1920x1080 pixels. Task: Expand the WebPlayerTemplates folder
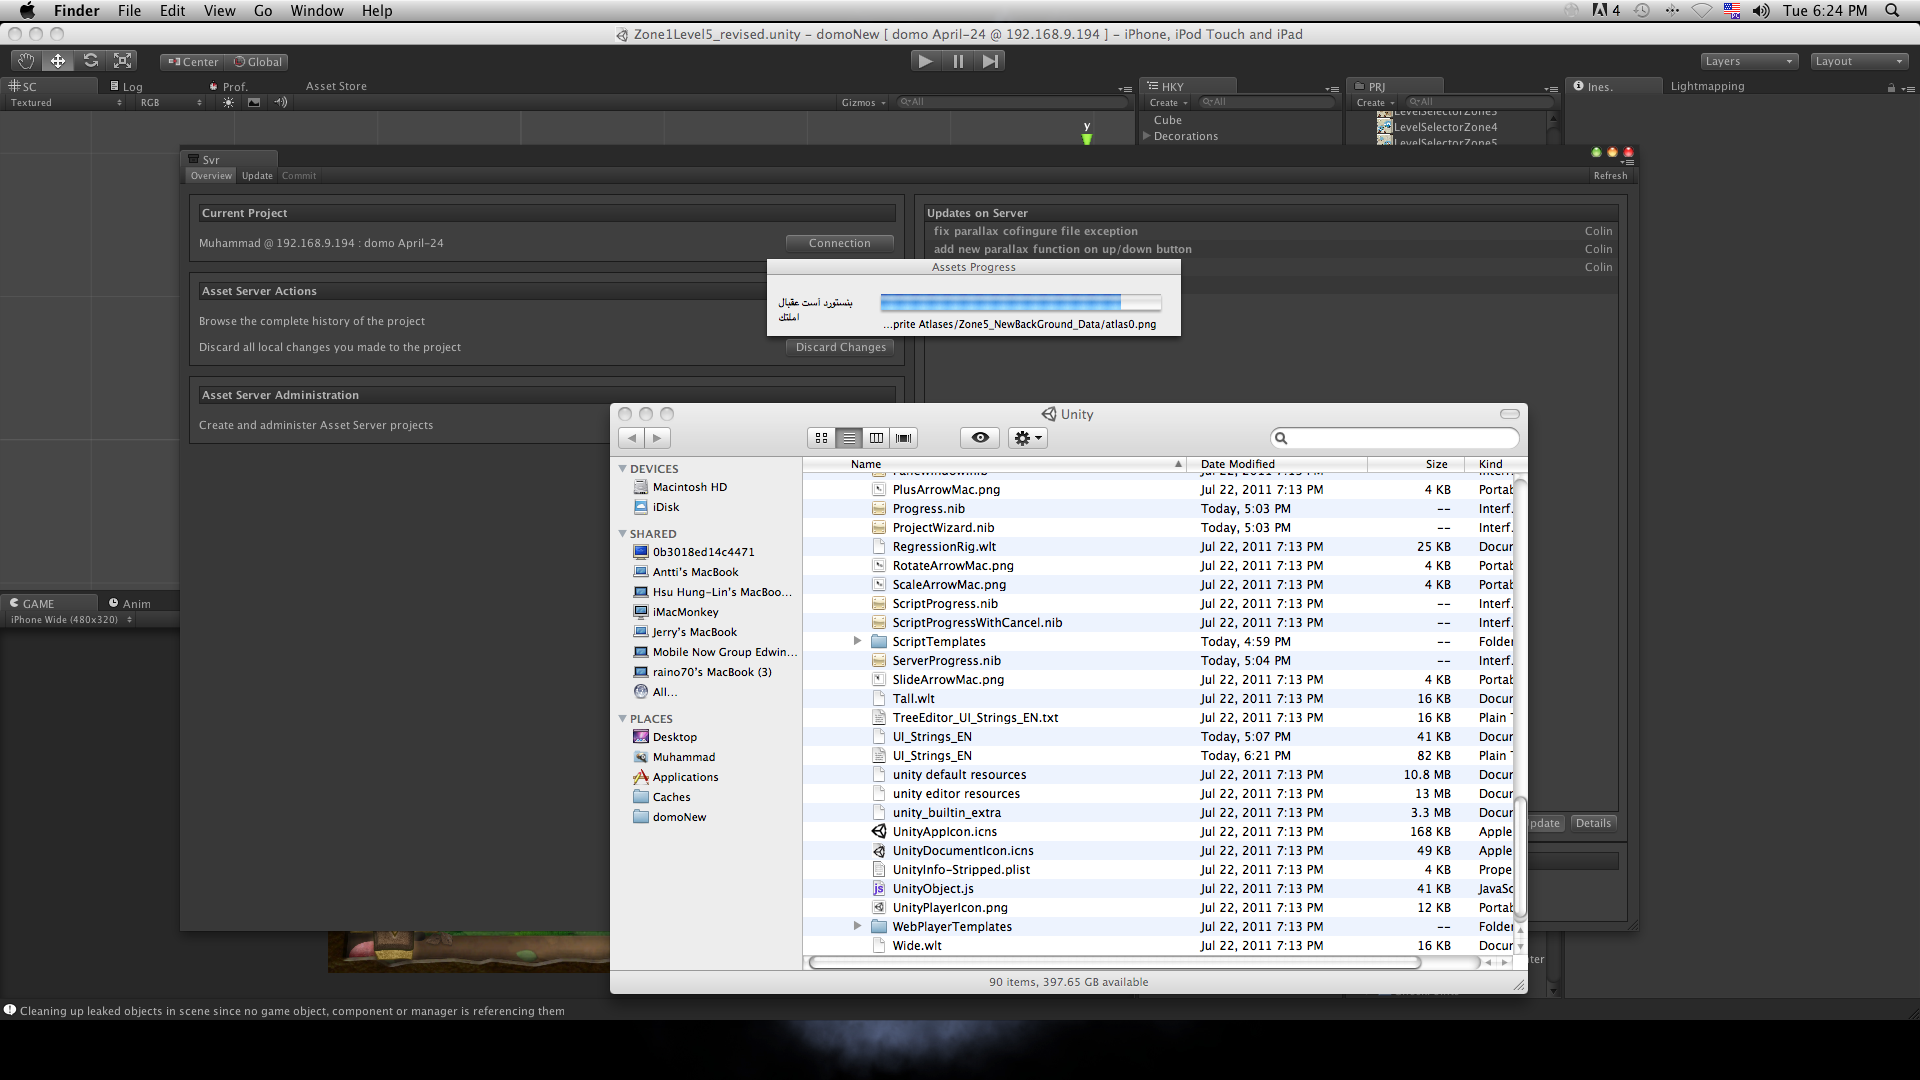(857, 926)
